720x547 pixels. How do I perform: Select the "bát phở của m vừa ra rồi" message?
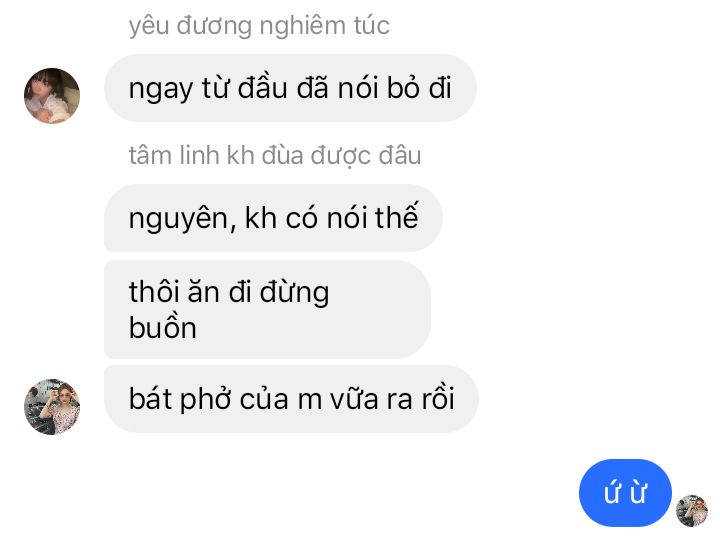pos(291,399)
